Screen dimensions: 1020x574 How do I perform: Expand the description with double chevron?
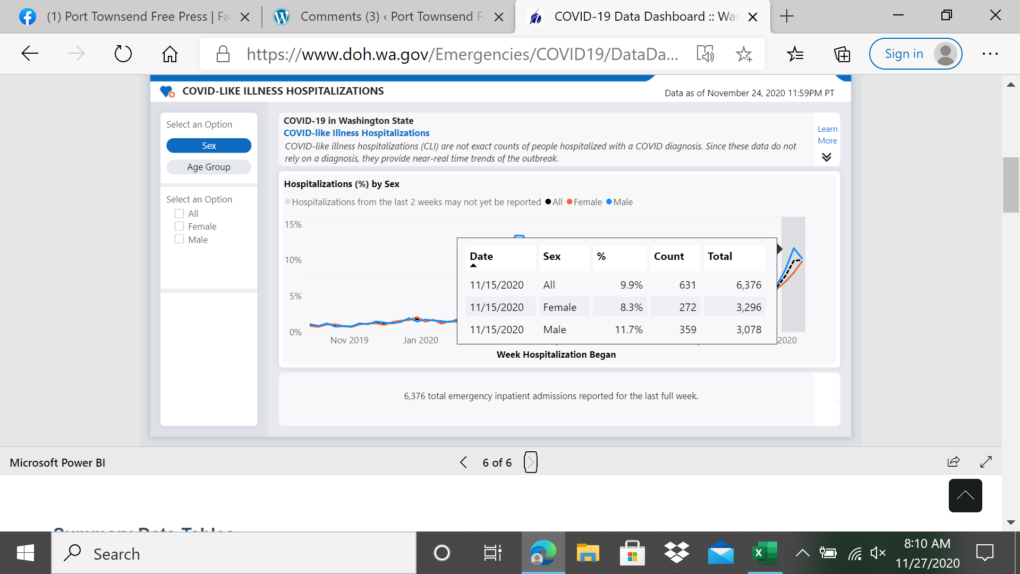(826, 157)
